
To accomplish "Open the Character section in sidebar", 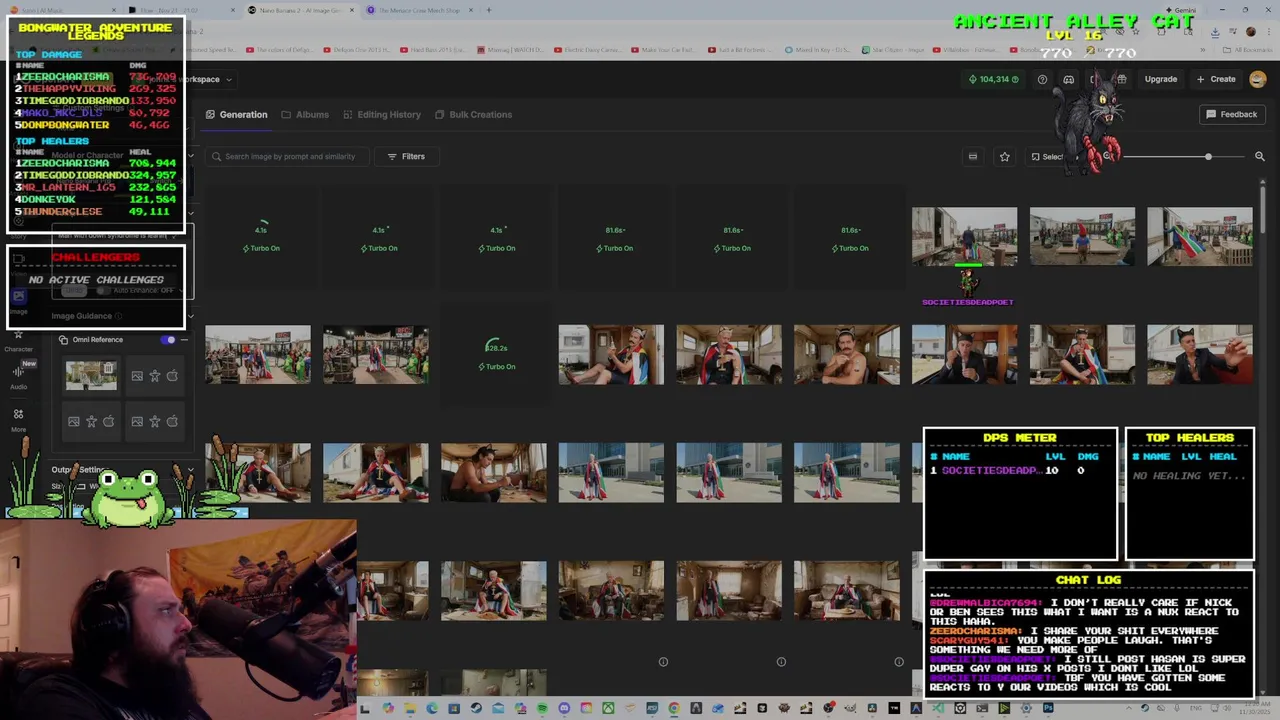I will point(18,340).
